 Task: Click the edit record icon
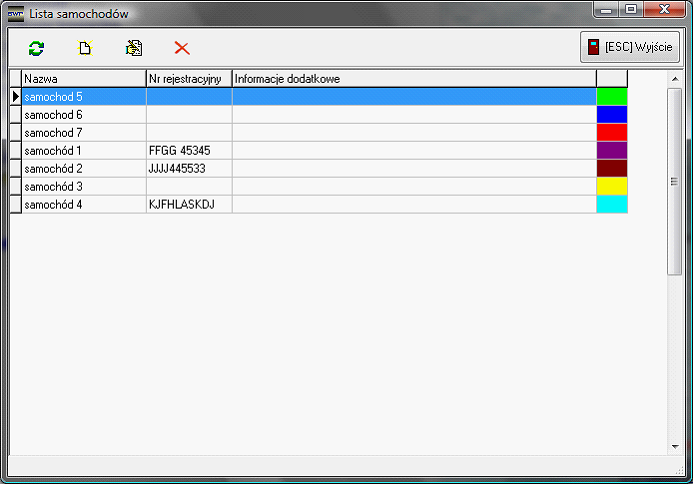(133, 48)
